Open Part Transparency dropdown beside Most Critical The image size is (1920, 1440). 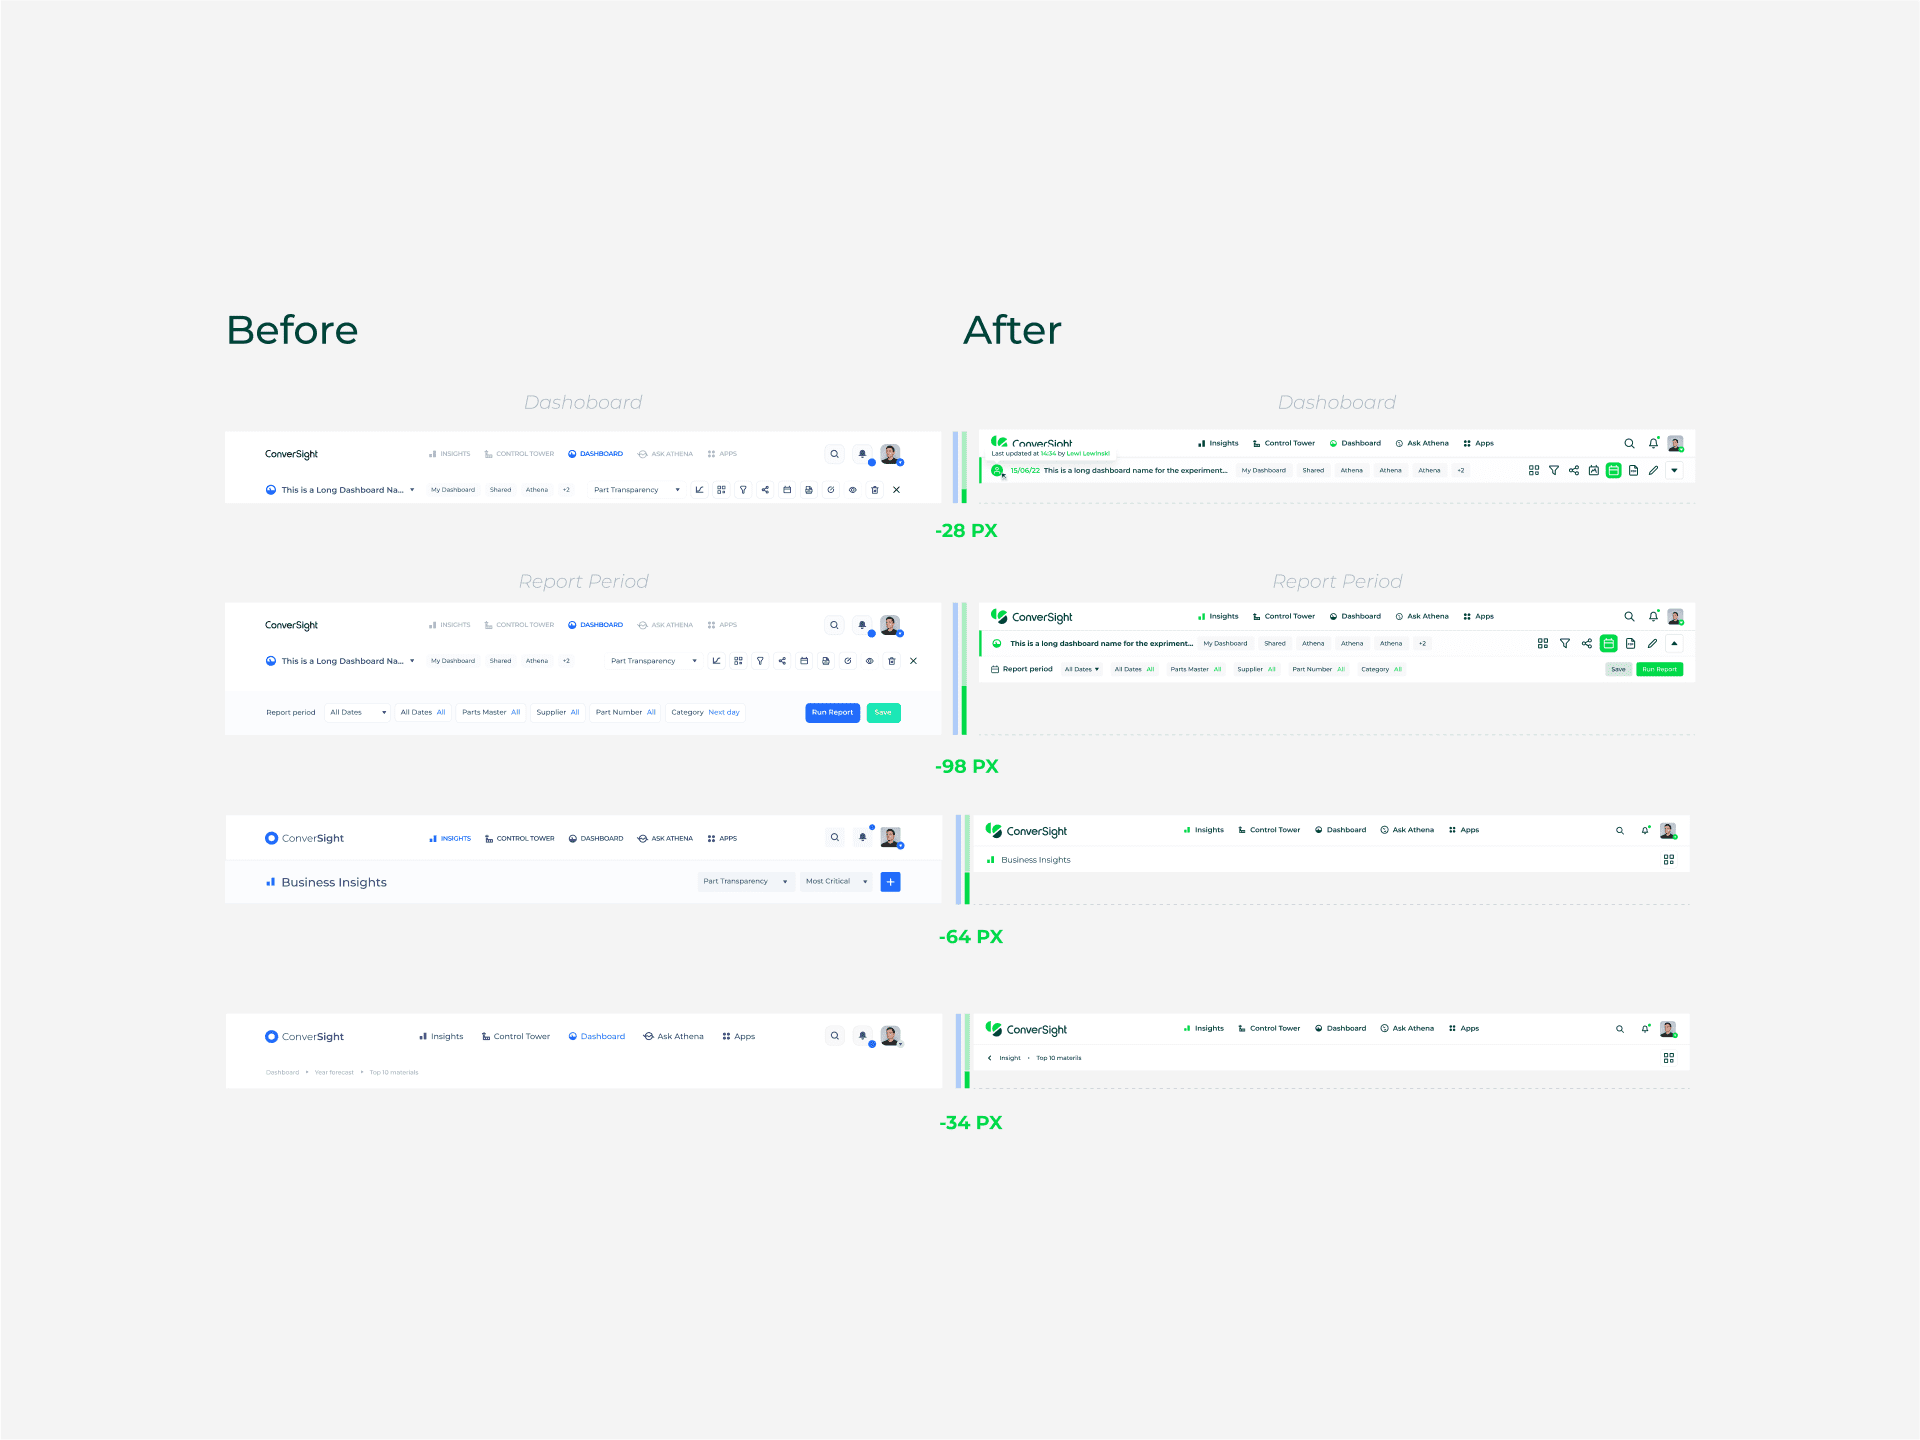745,882
